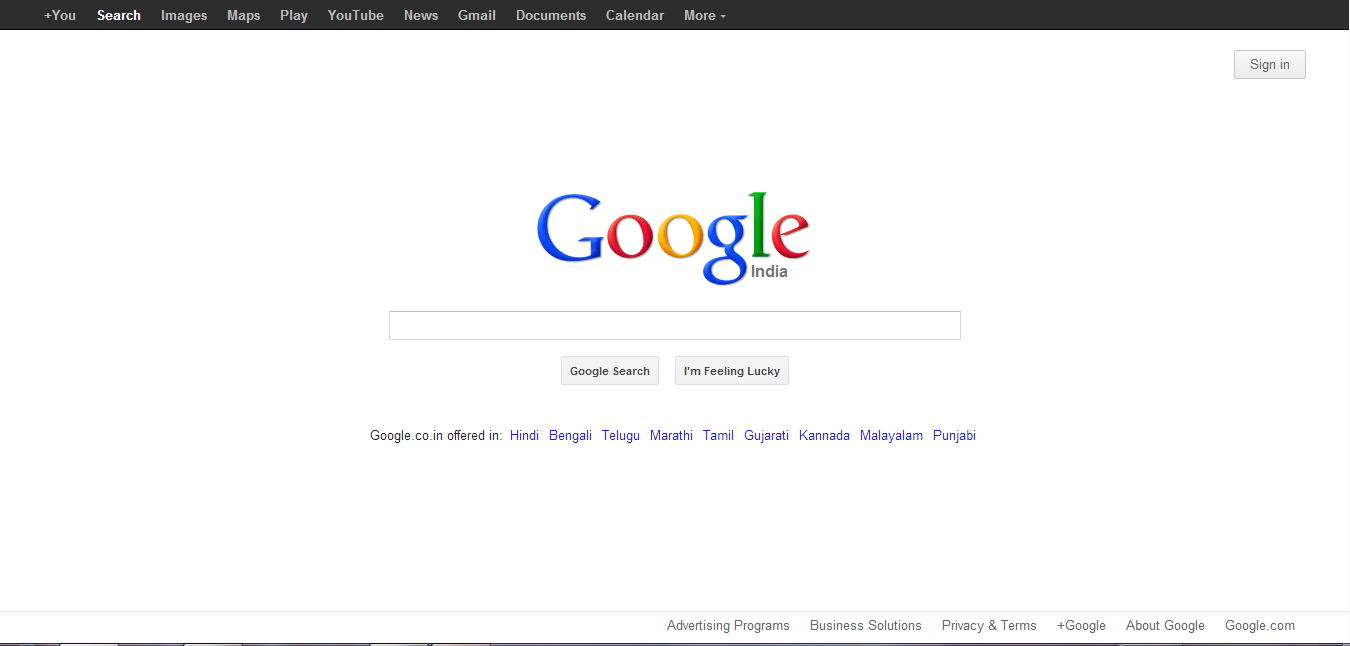Switch Google to Gujarati language

pyautogui.click(x=766, y=435)
